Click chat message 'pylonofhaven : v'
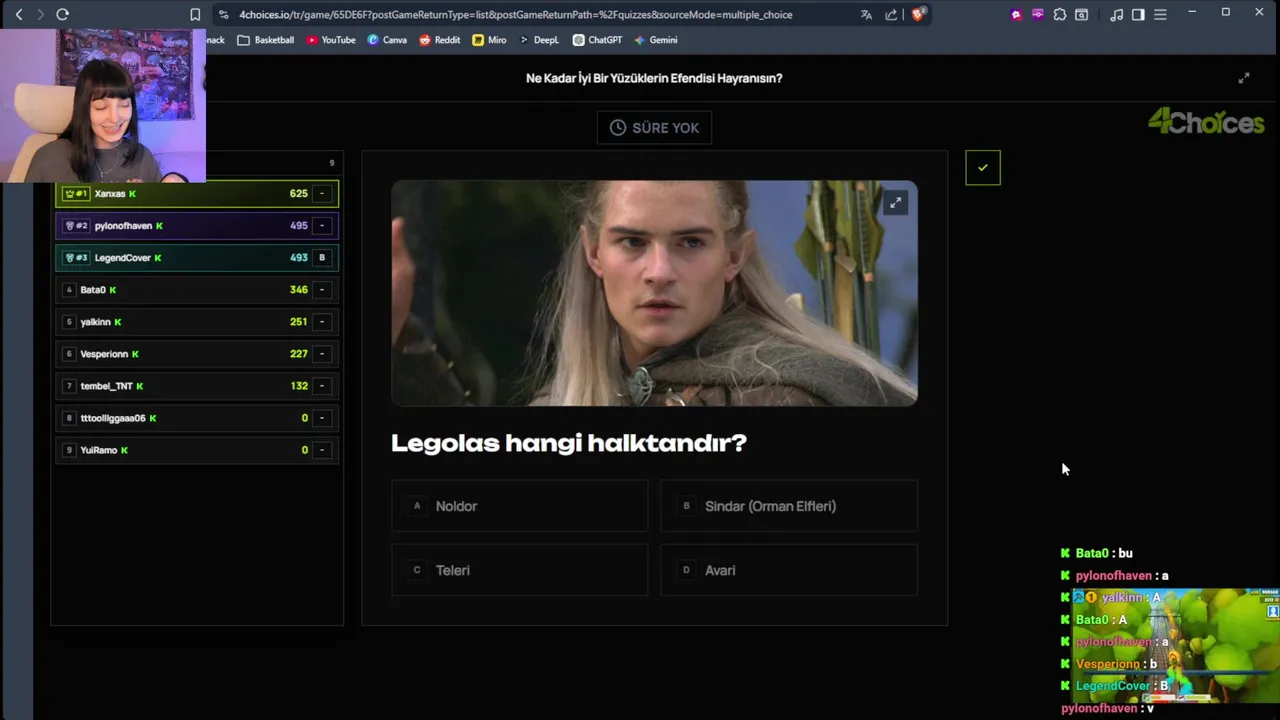Screen dimensions: 1280x720 1107,708
